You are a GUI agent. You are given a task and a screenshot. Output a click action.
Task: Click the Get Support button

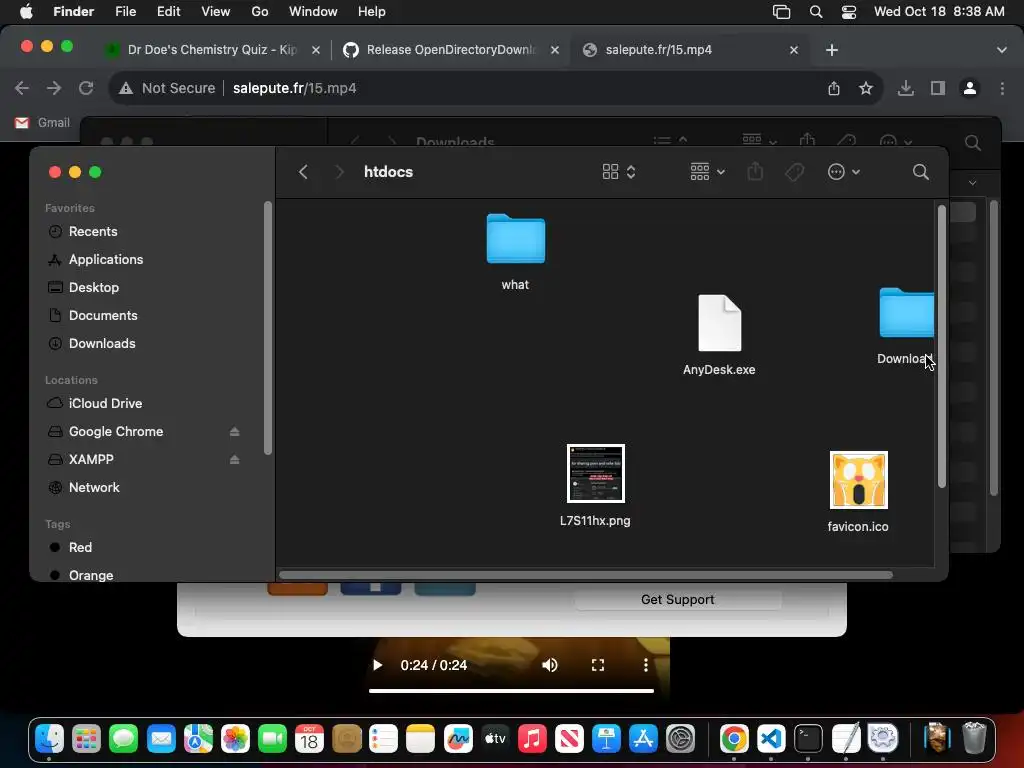click(678, 600)
